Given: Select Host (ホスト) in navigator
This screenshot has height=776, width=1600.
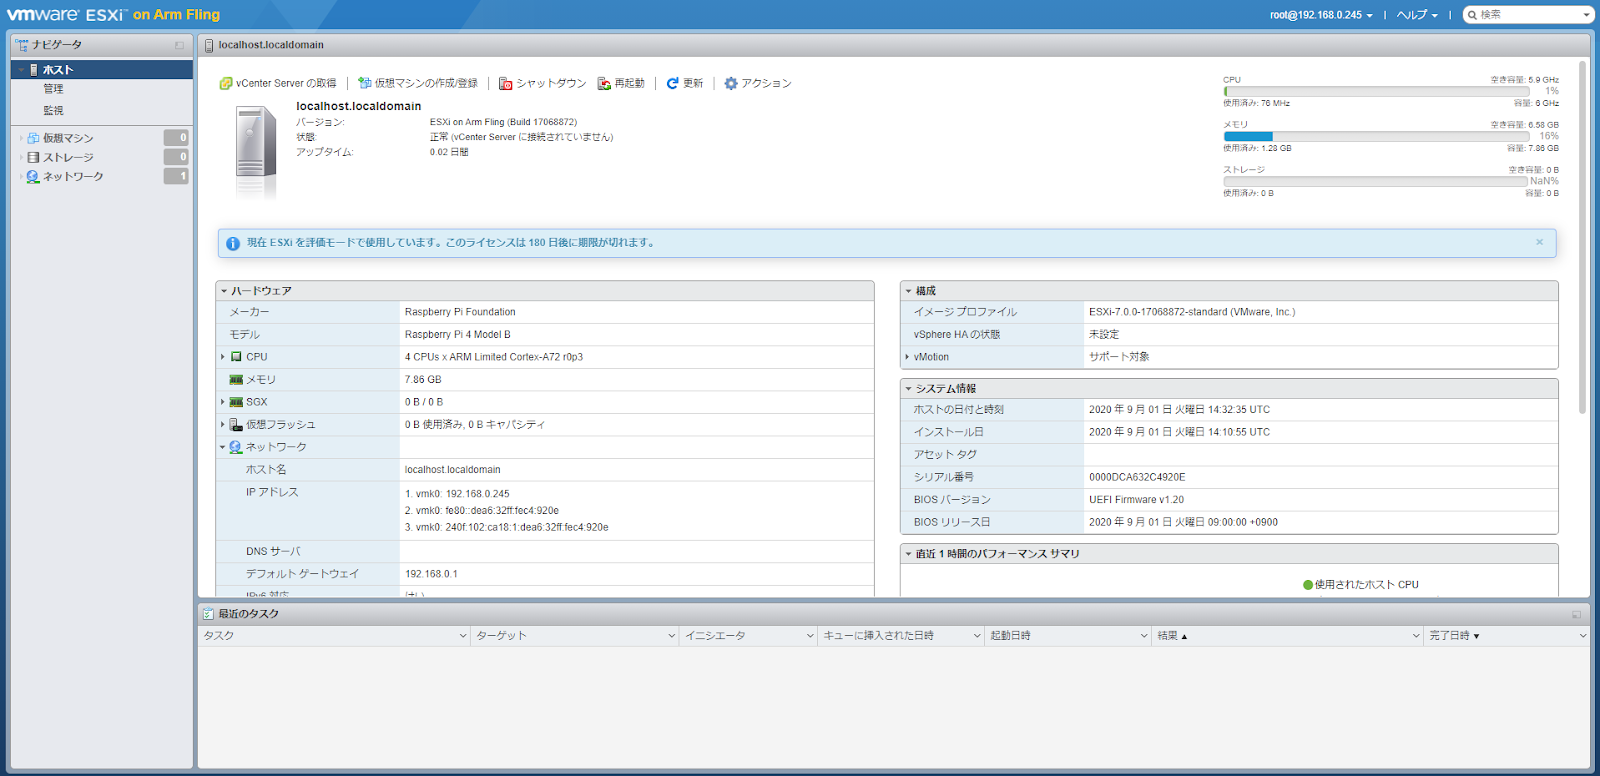Looking at the screenshot, I should click(102, 70).
